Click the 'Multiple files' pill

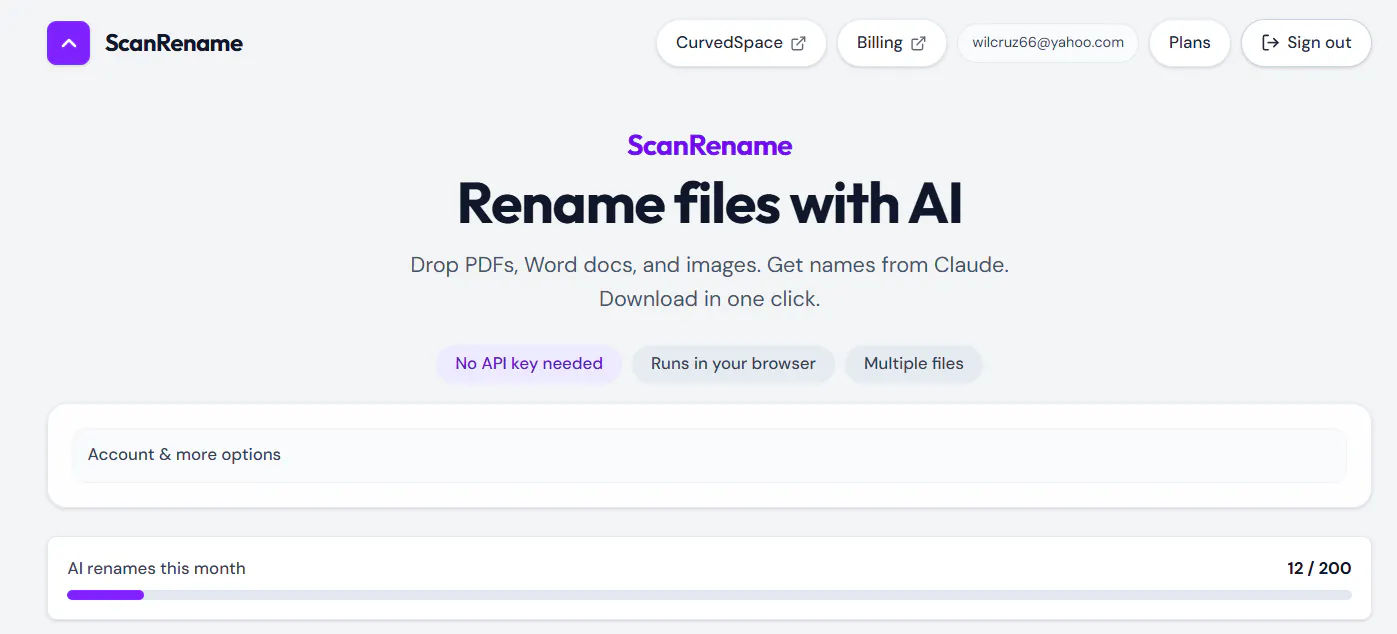[x=914, y=364]
